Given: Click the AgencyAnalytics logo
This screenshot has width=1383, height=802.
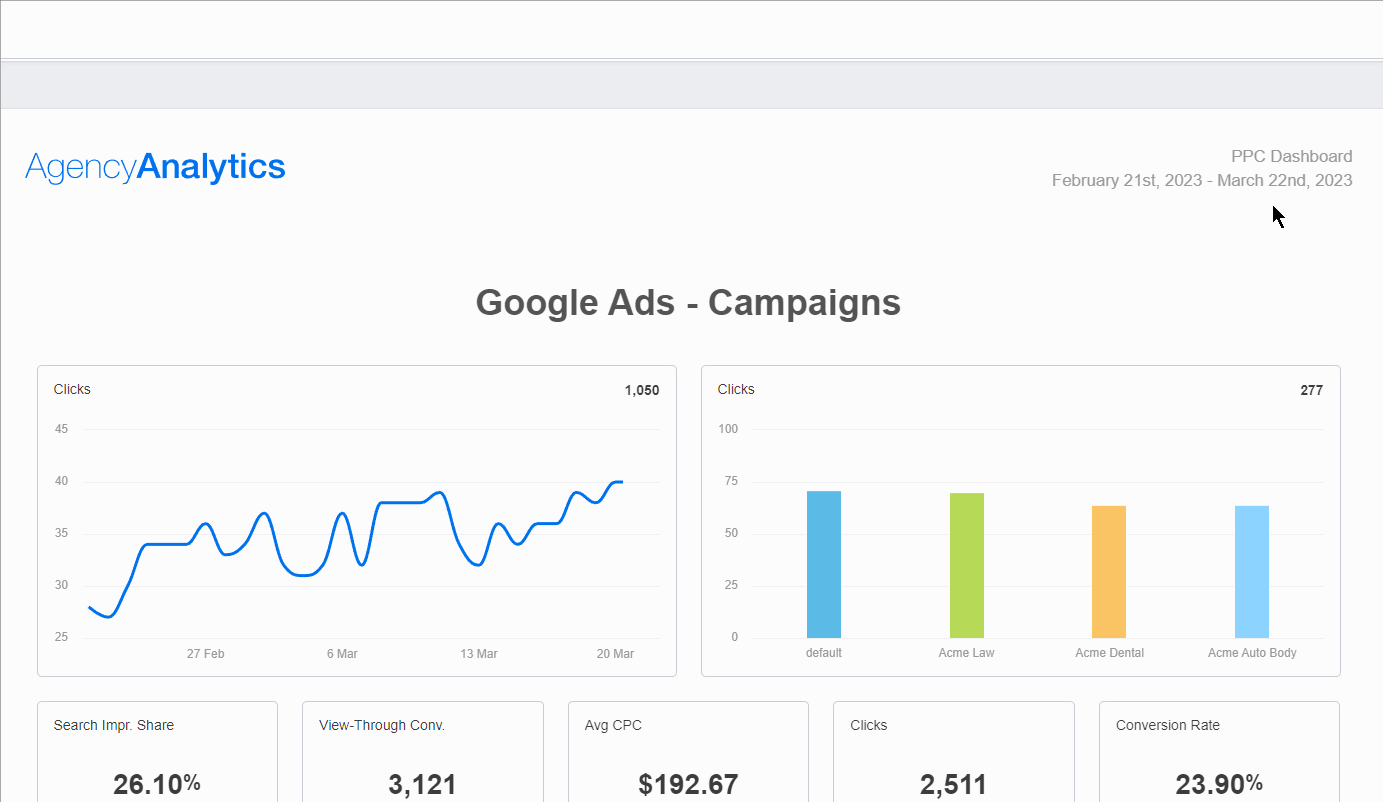Looking at the screenshot, I should (154, 166).
